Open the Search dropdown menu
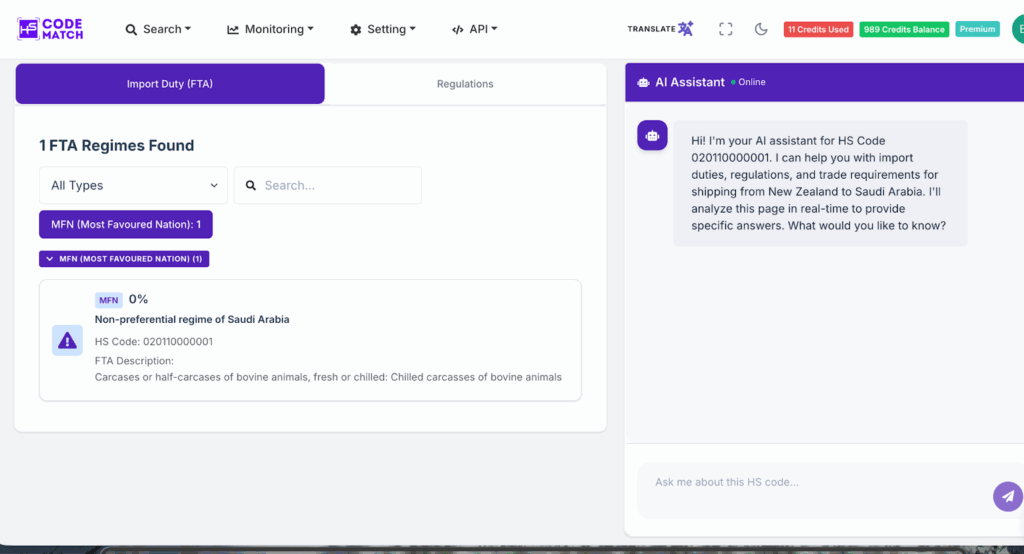The height and width of the screenshot is (554, 1024). pyautogui.click(x=158, y=29)
